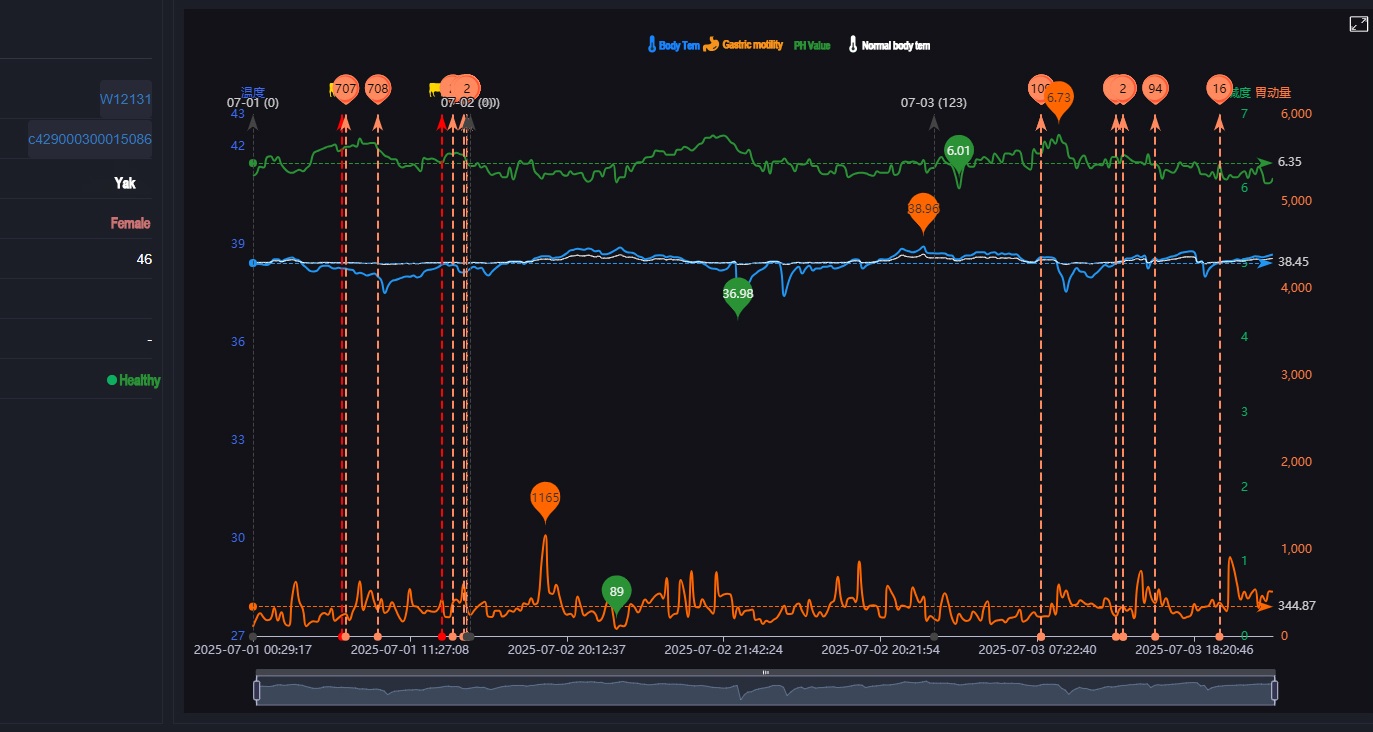Screen dimensions: 1373x732
Task: Click the 16 event marker bubble
Action: (1219, 89)
